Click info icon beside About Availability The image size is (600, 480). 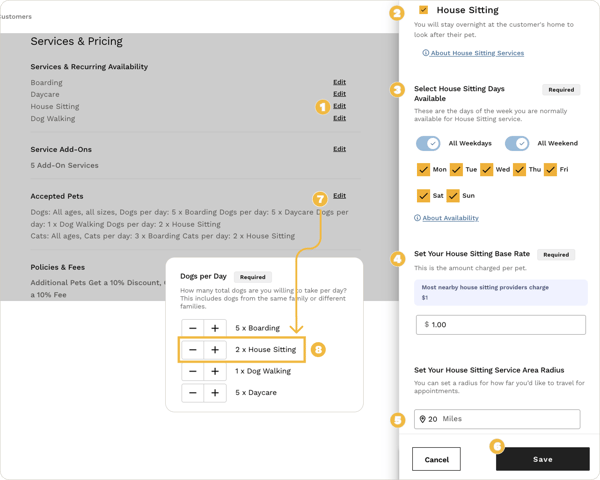pyautogui.click(x=417, y=218)
